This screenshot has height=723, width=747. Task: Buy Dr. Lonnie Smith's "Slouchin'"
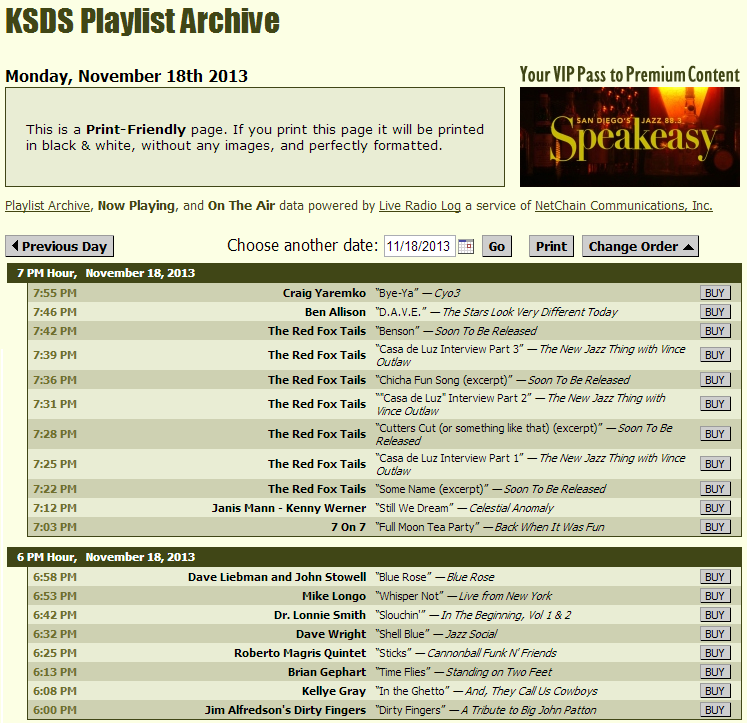715,615
